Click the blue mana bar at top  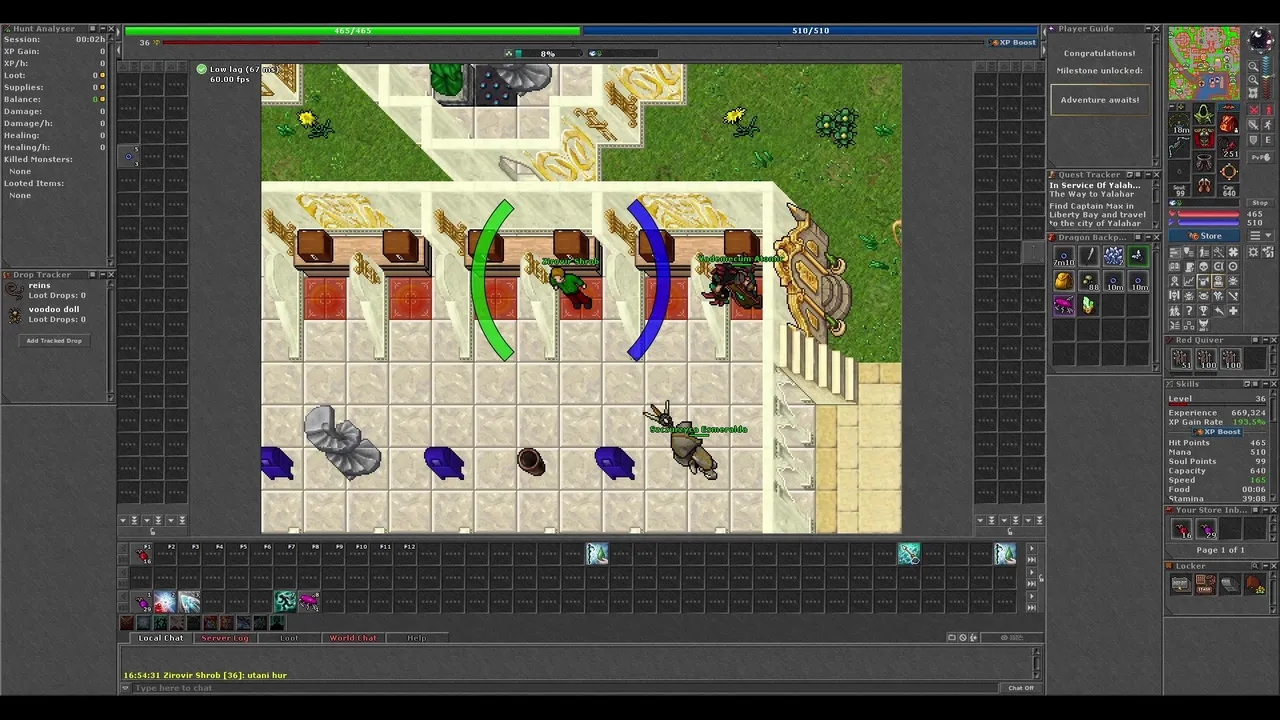pos(811,31)
